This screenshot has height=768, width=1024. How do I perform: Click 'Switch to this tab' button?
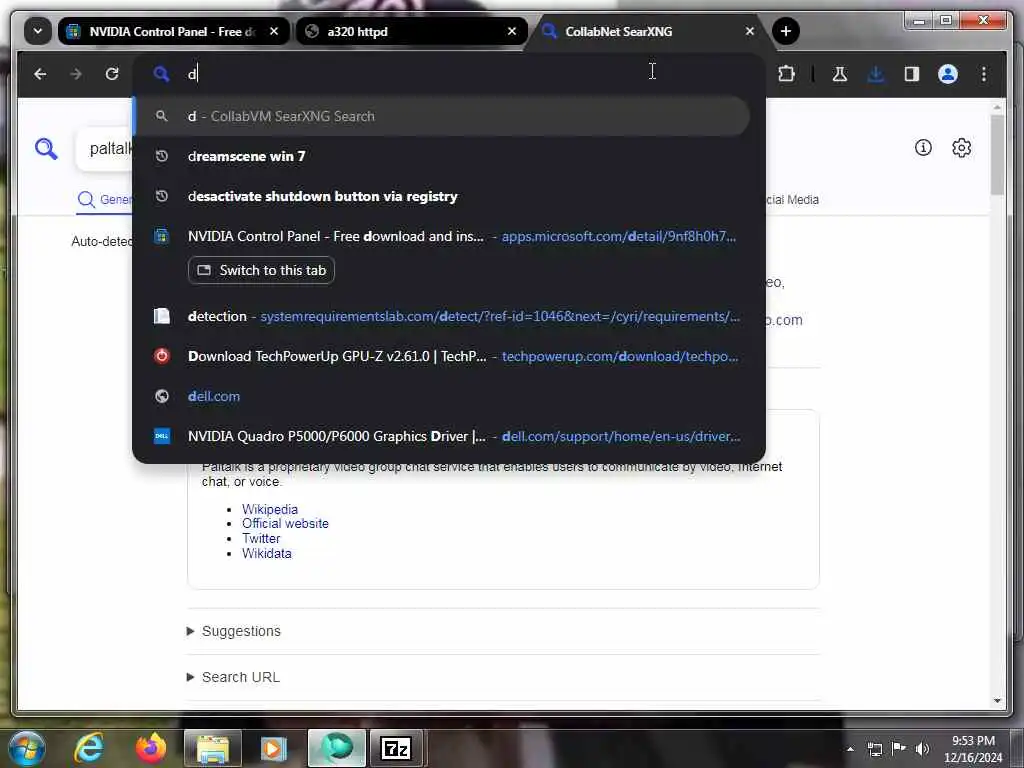tap(261, 270)
